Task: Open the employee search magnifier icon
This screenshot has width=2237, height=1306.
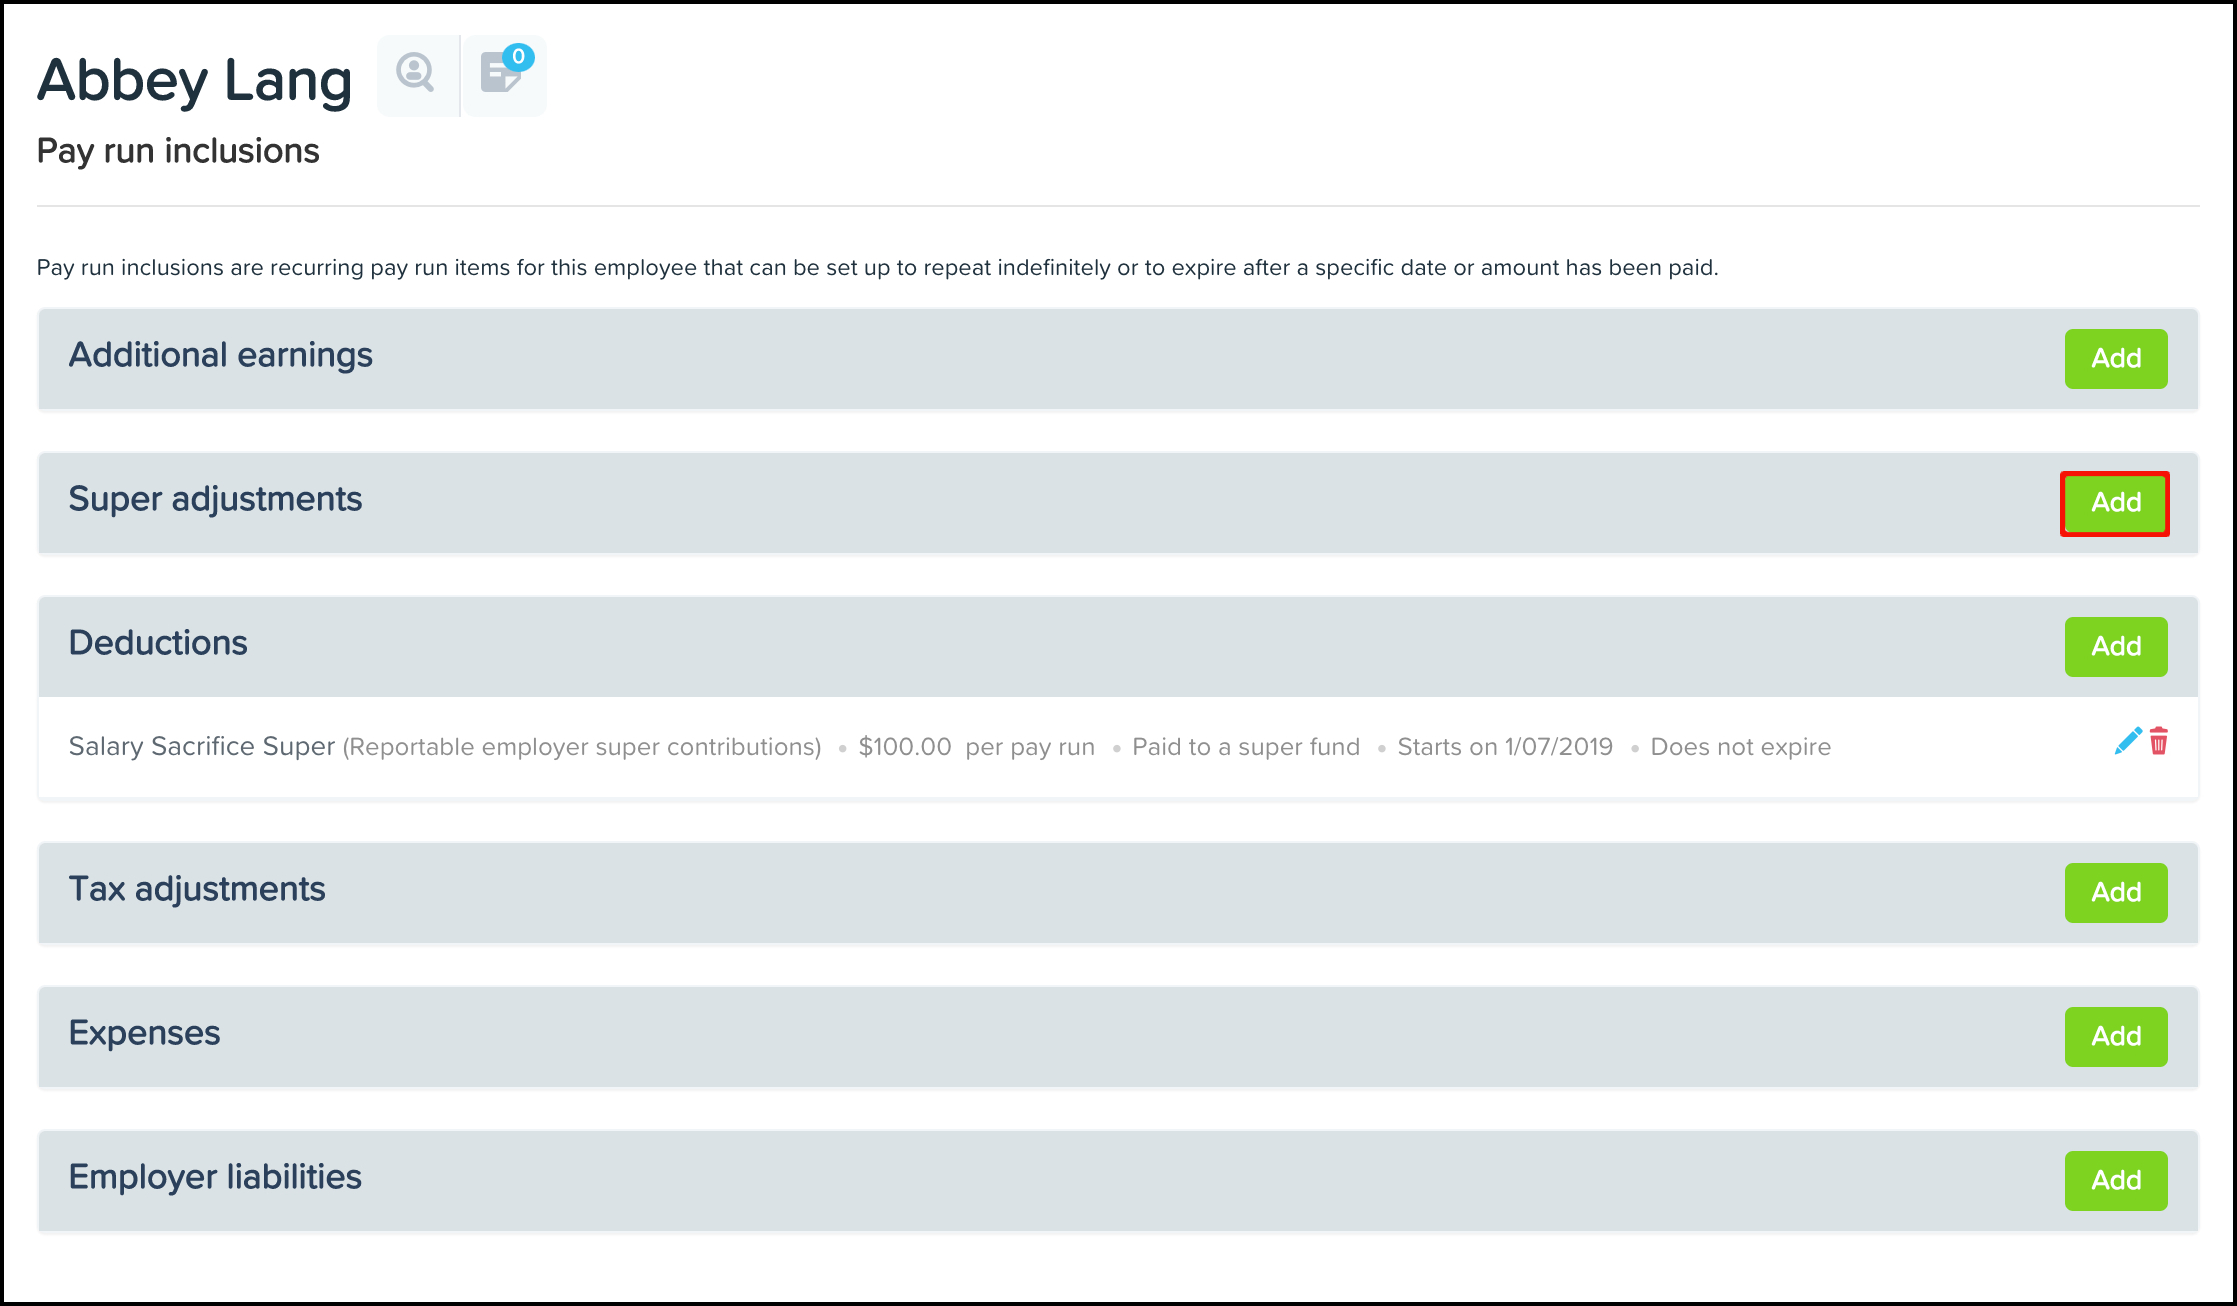Action: (x=416, y=75)
